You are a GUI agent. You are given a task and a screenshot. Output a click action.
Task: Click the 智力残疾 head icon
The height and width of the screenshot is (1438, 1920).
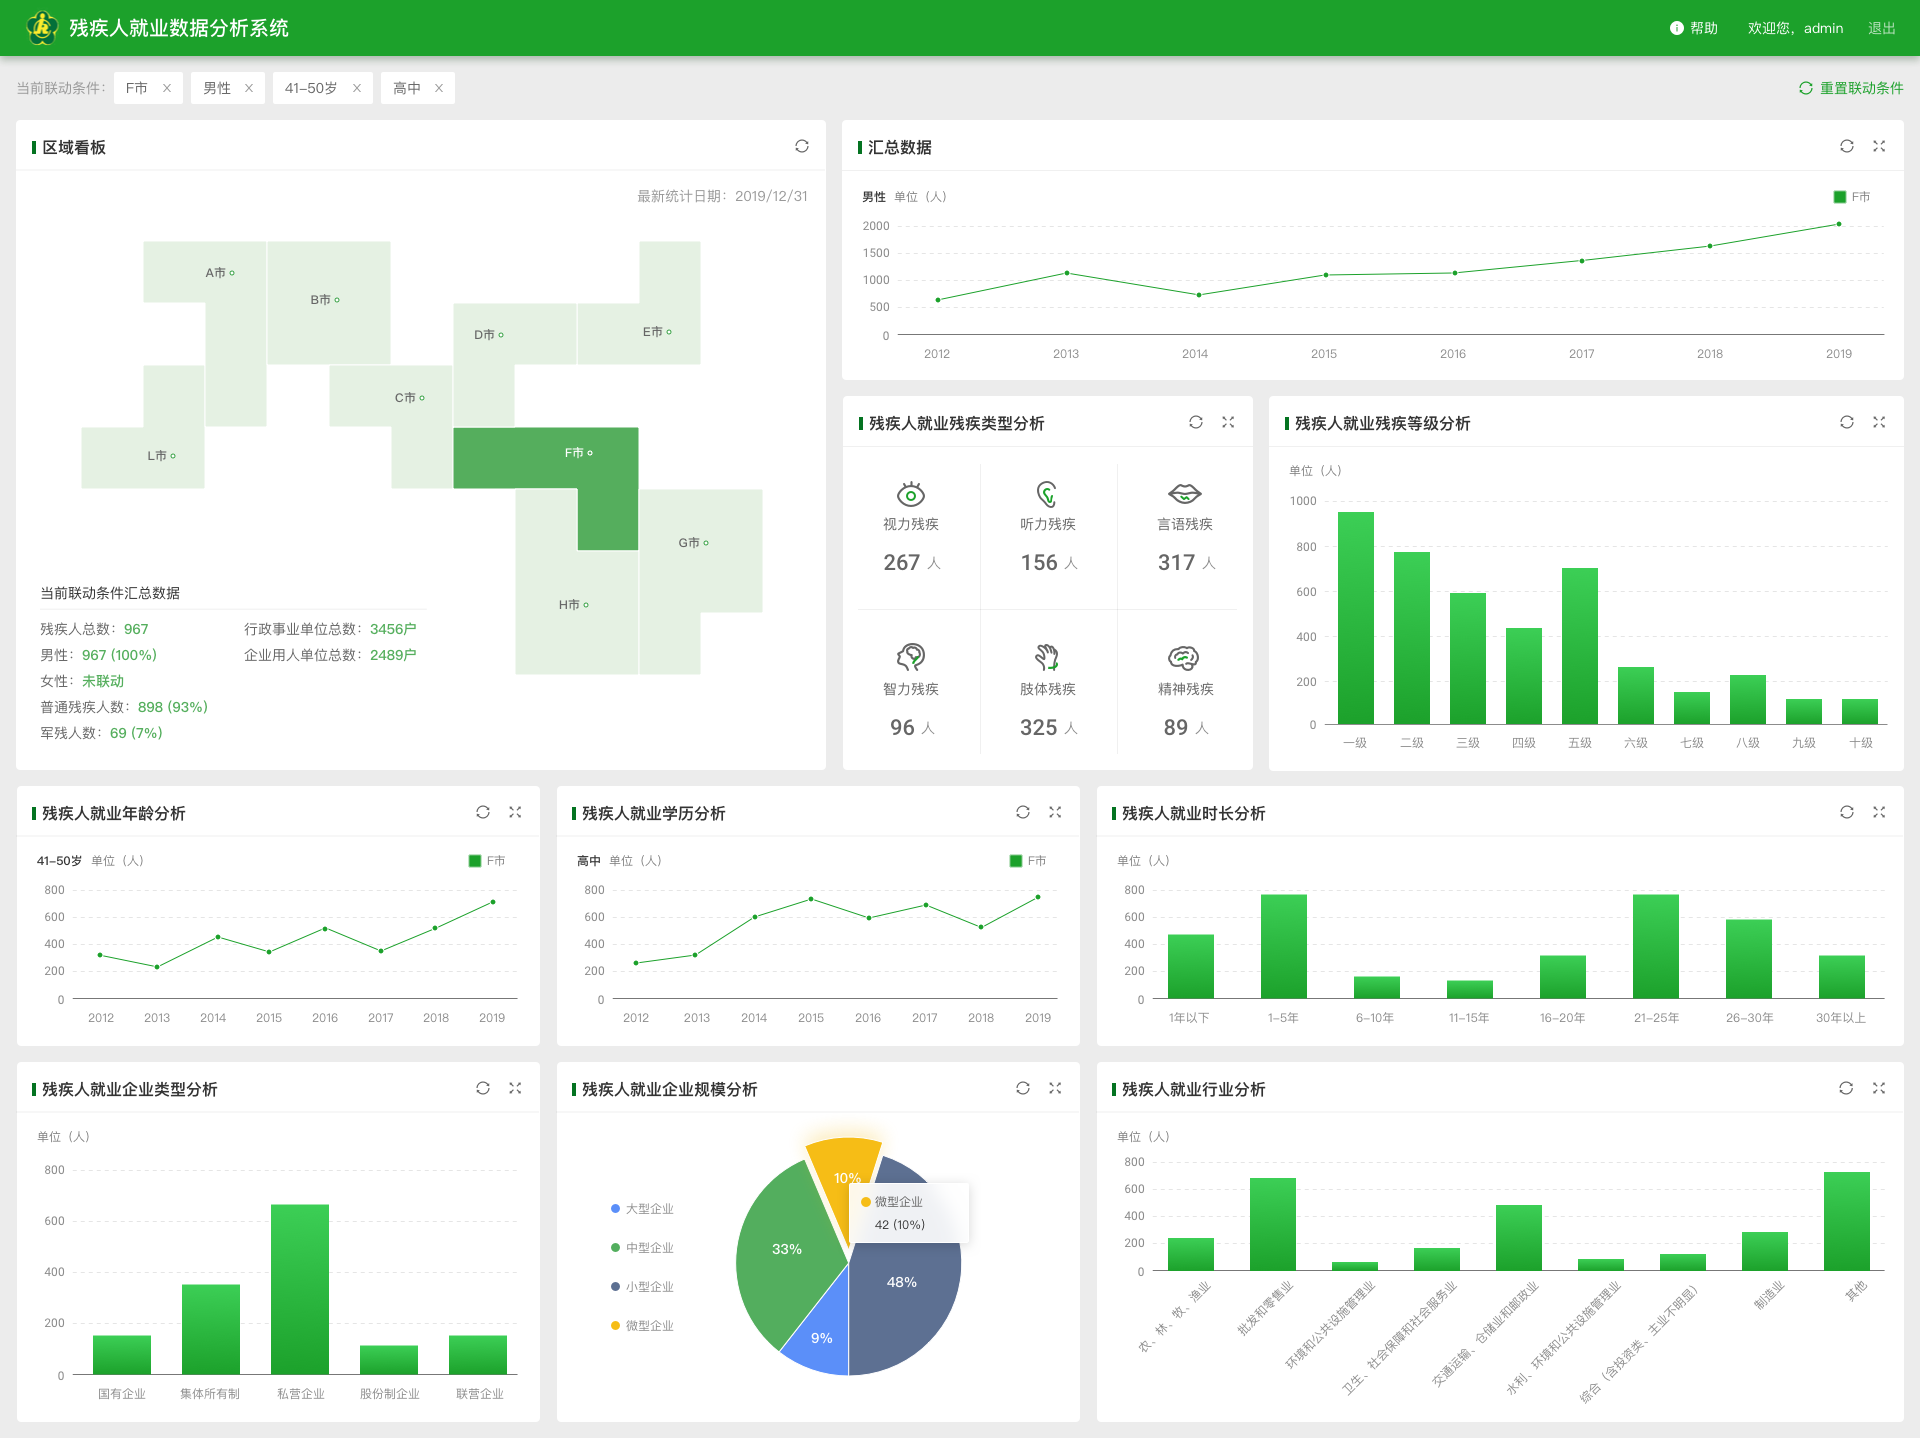point(910,657)
